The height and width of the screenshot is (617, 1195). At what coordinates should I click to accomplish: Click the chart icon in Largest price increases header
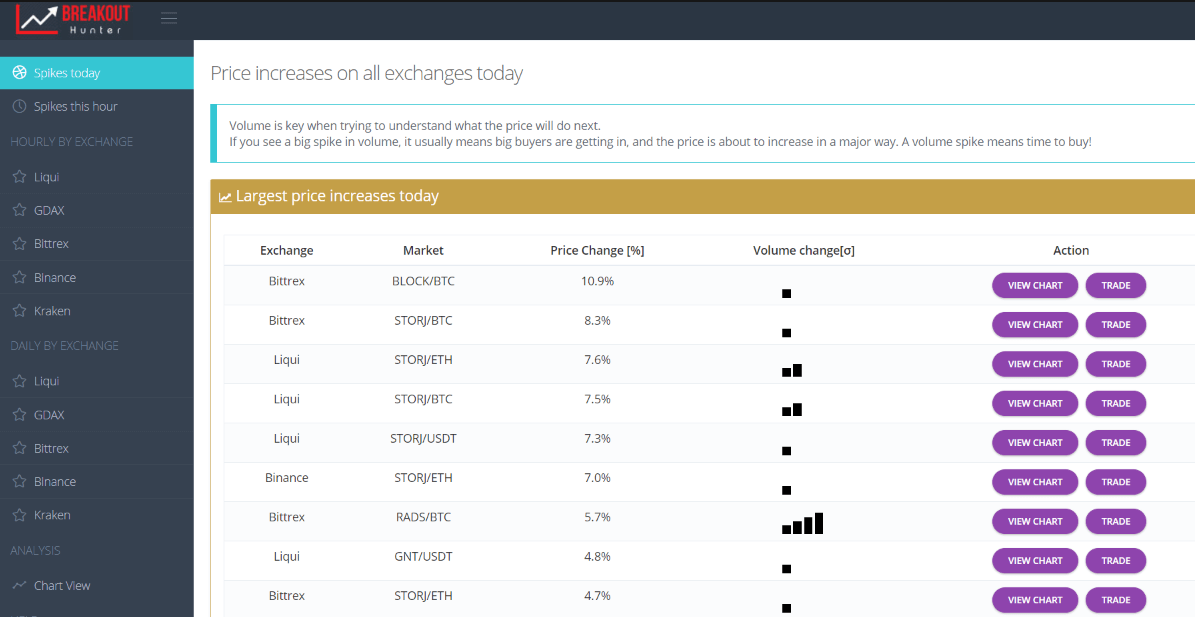225,197
